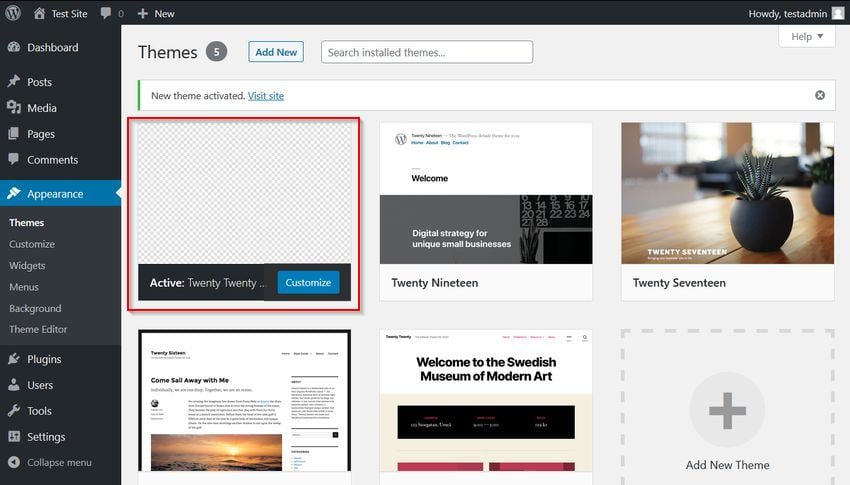Open the comments bubble icon in admin bar

click(x=106, y=14)
